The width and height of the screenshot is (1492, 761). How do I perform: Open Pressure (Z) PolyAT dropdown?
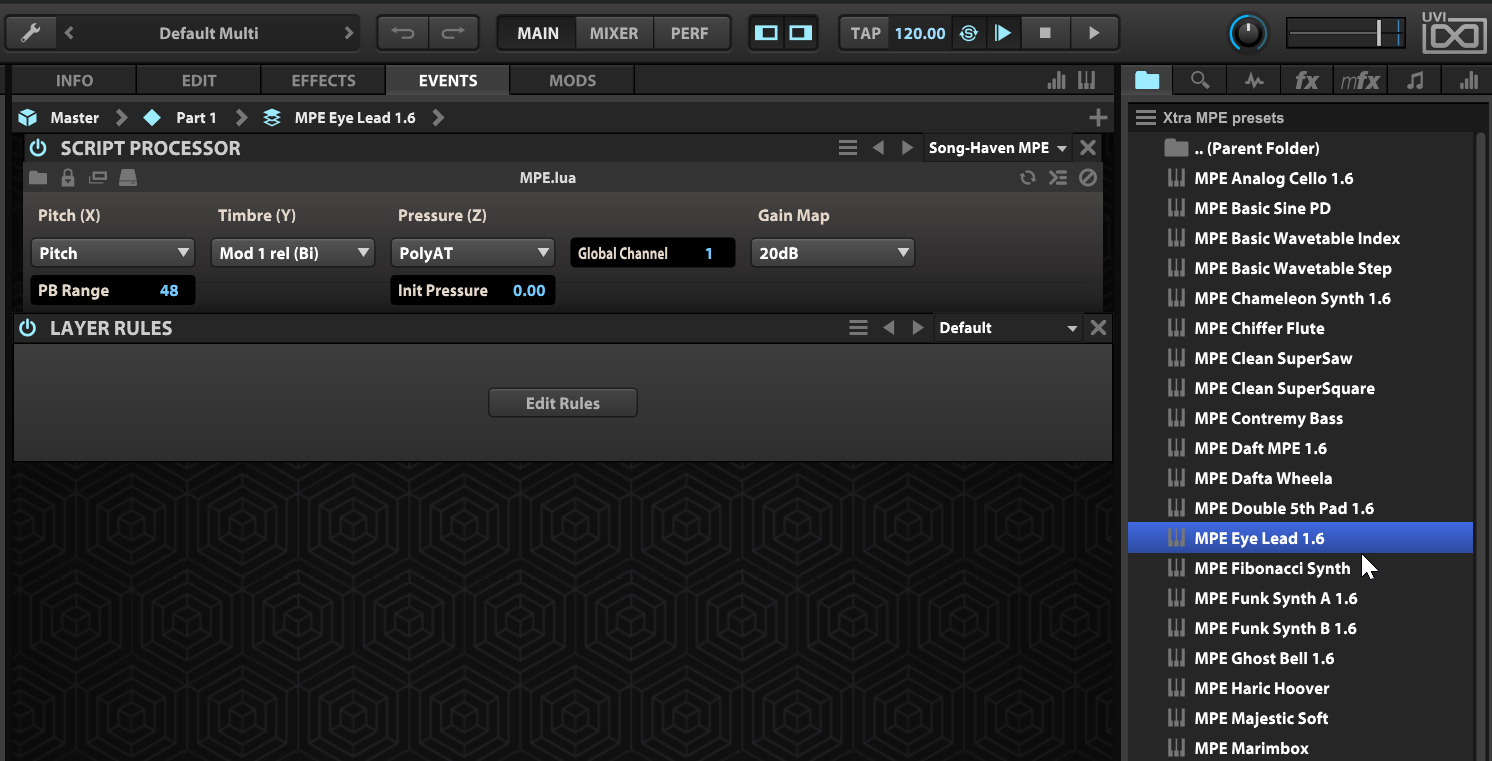click(473, 253)
